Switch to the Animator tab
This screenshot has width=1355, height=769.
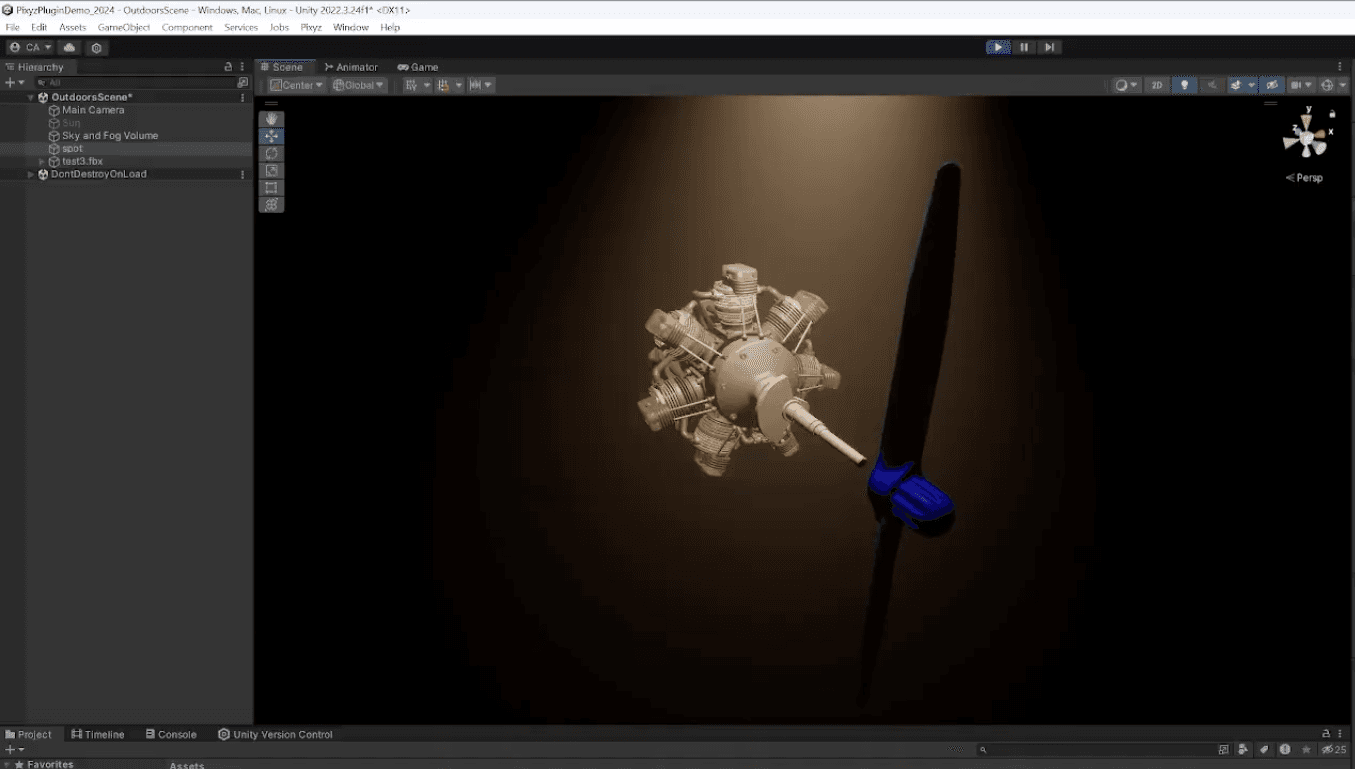point(351,67)
